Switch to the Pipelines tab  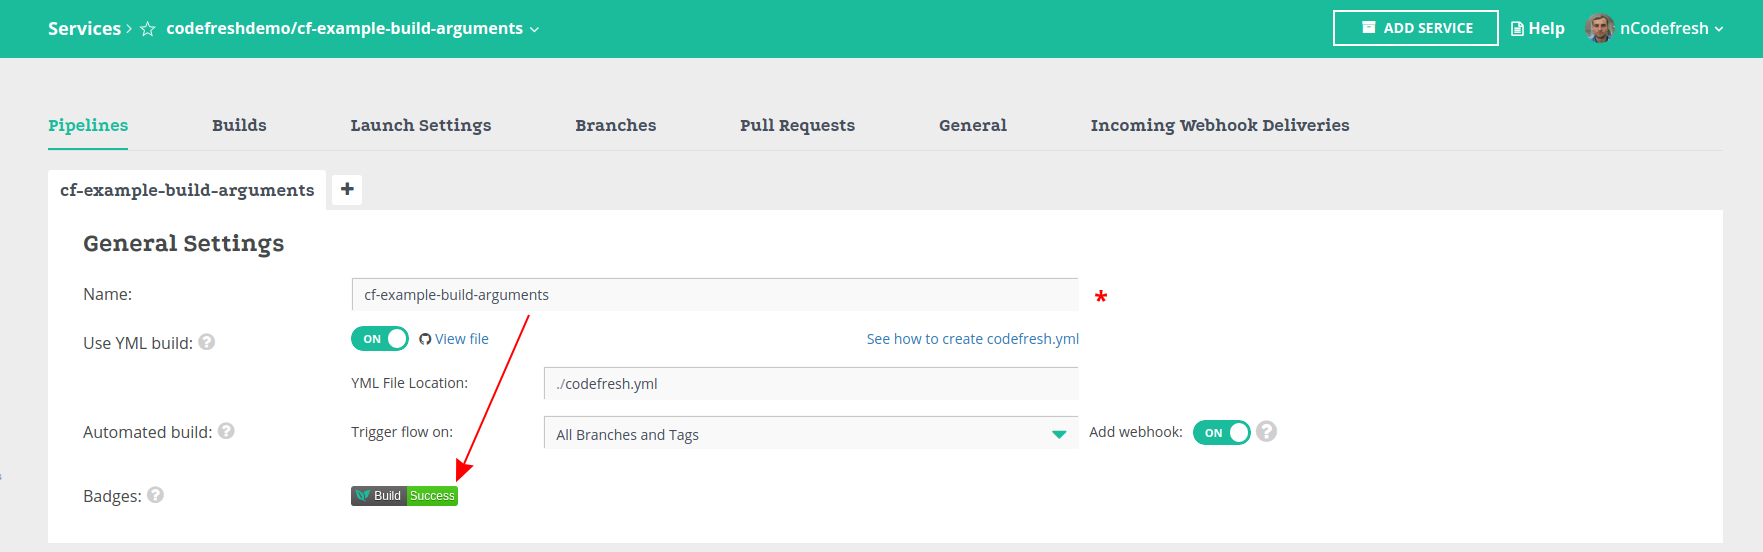(88, 125)
